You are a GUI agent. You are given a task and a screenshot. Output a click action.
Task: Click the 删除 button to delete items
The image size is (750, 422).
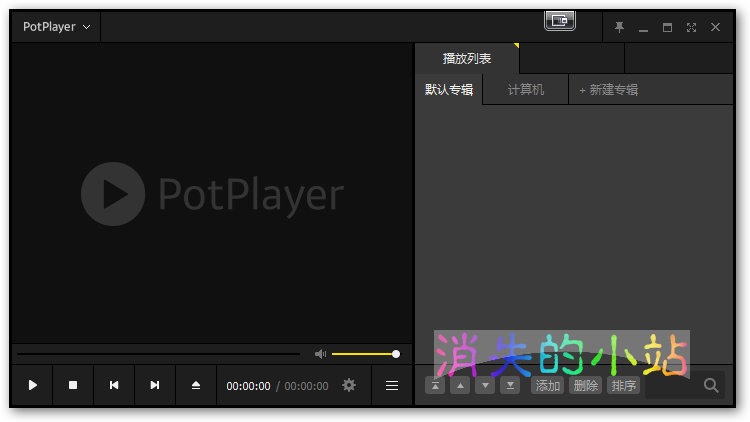[585, 385]
